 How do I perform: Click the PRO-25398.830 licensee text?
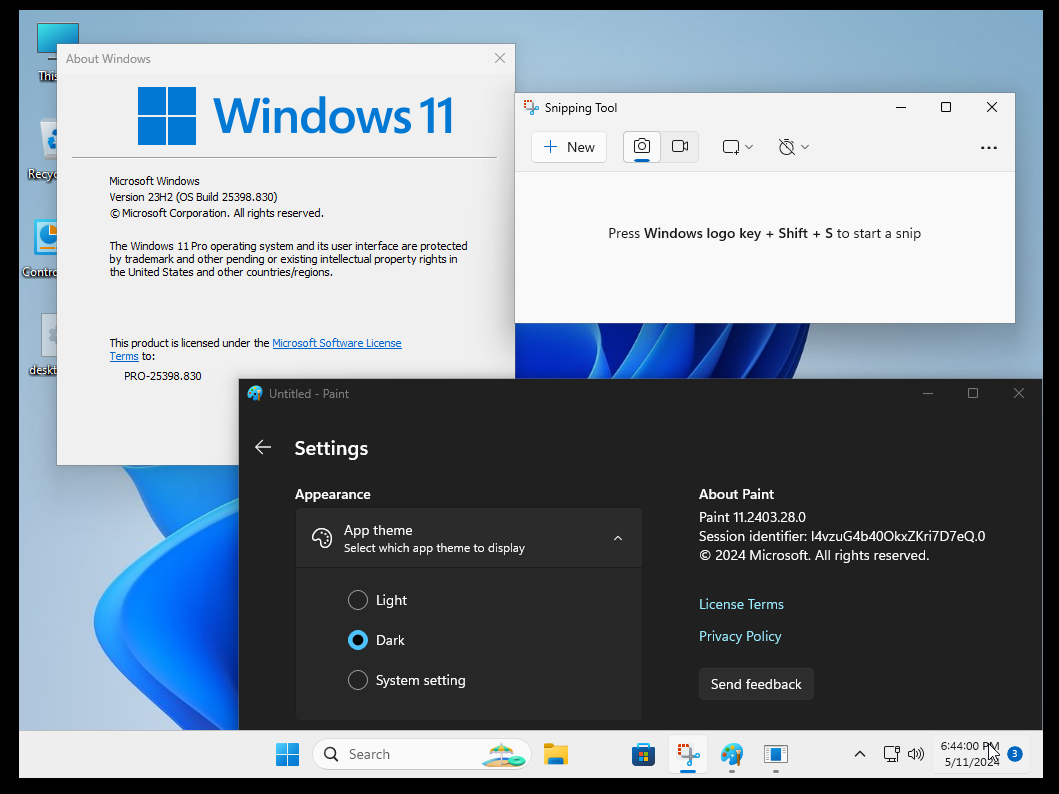pyautogui.click(x=163, y=376)
